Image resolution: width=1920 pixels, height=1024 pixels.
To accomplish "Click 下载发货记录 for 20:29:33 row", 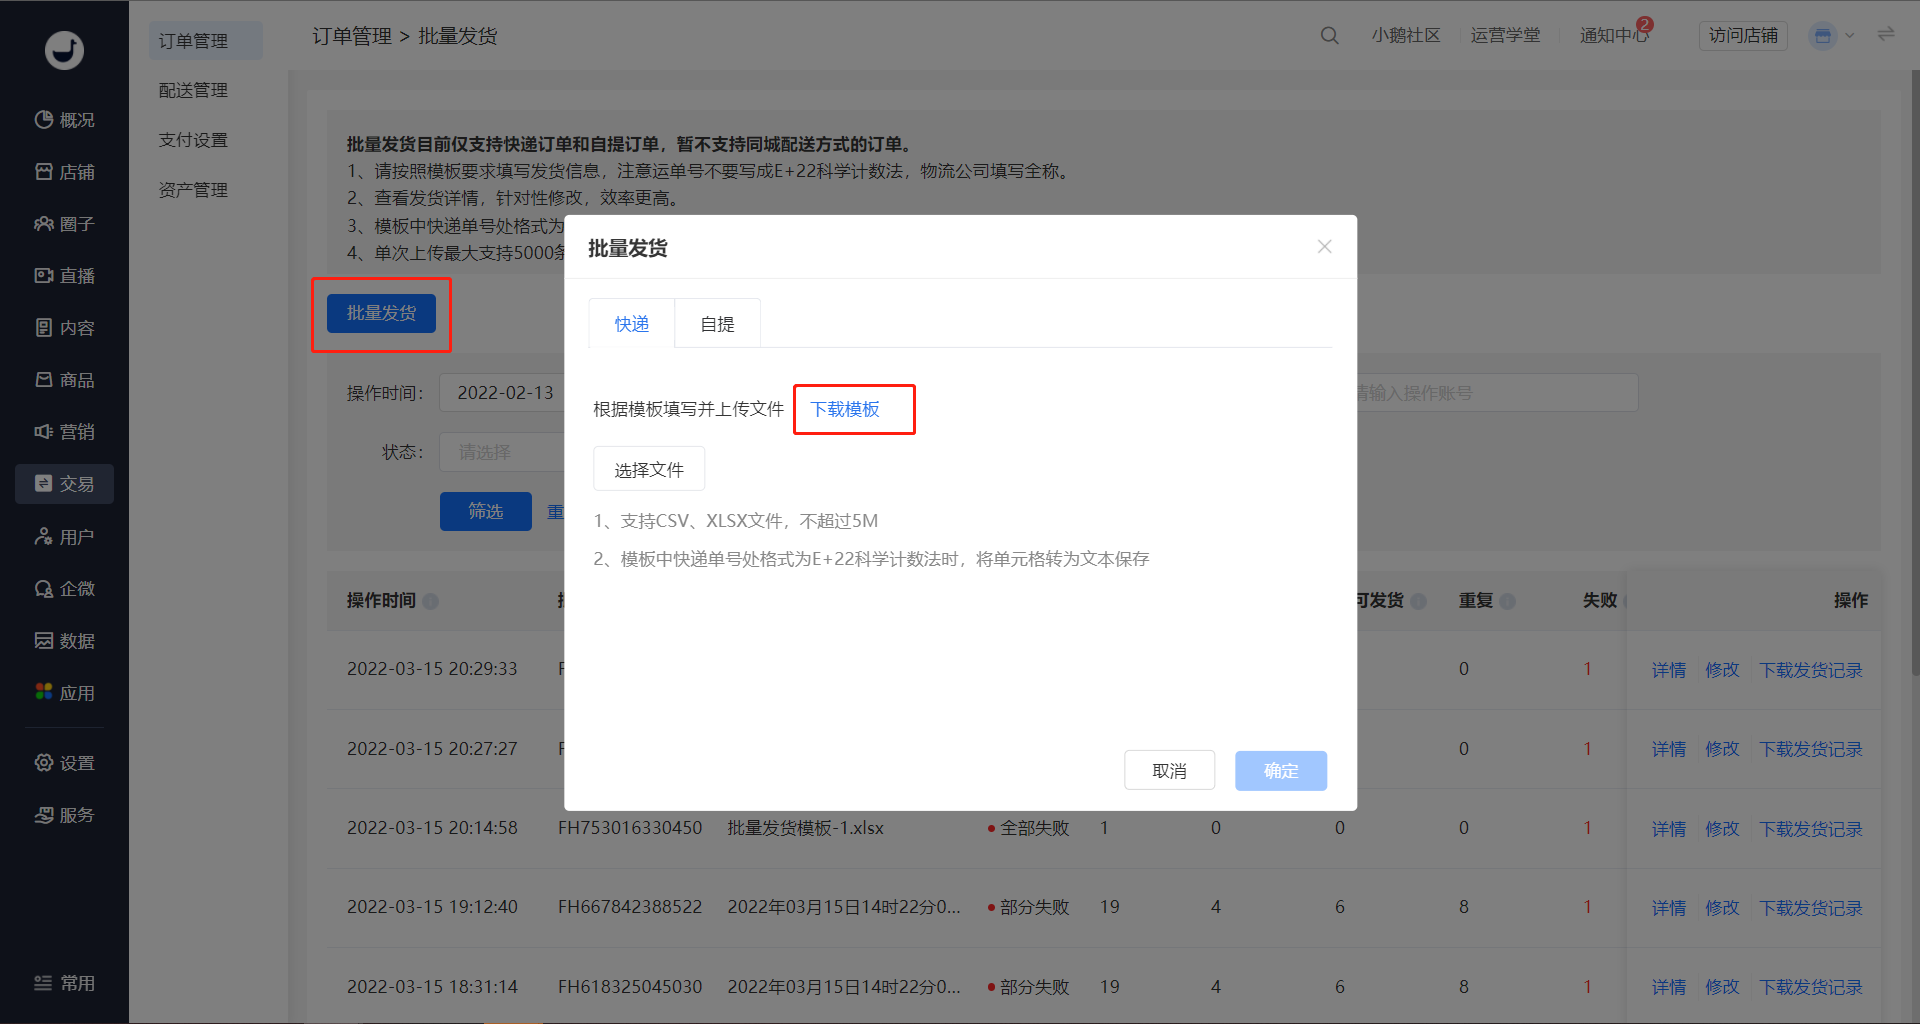I will click(1811, 670).
